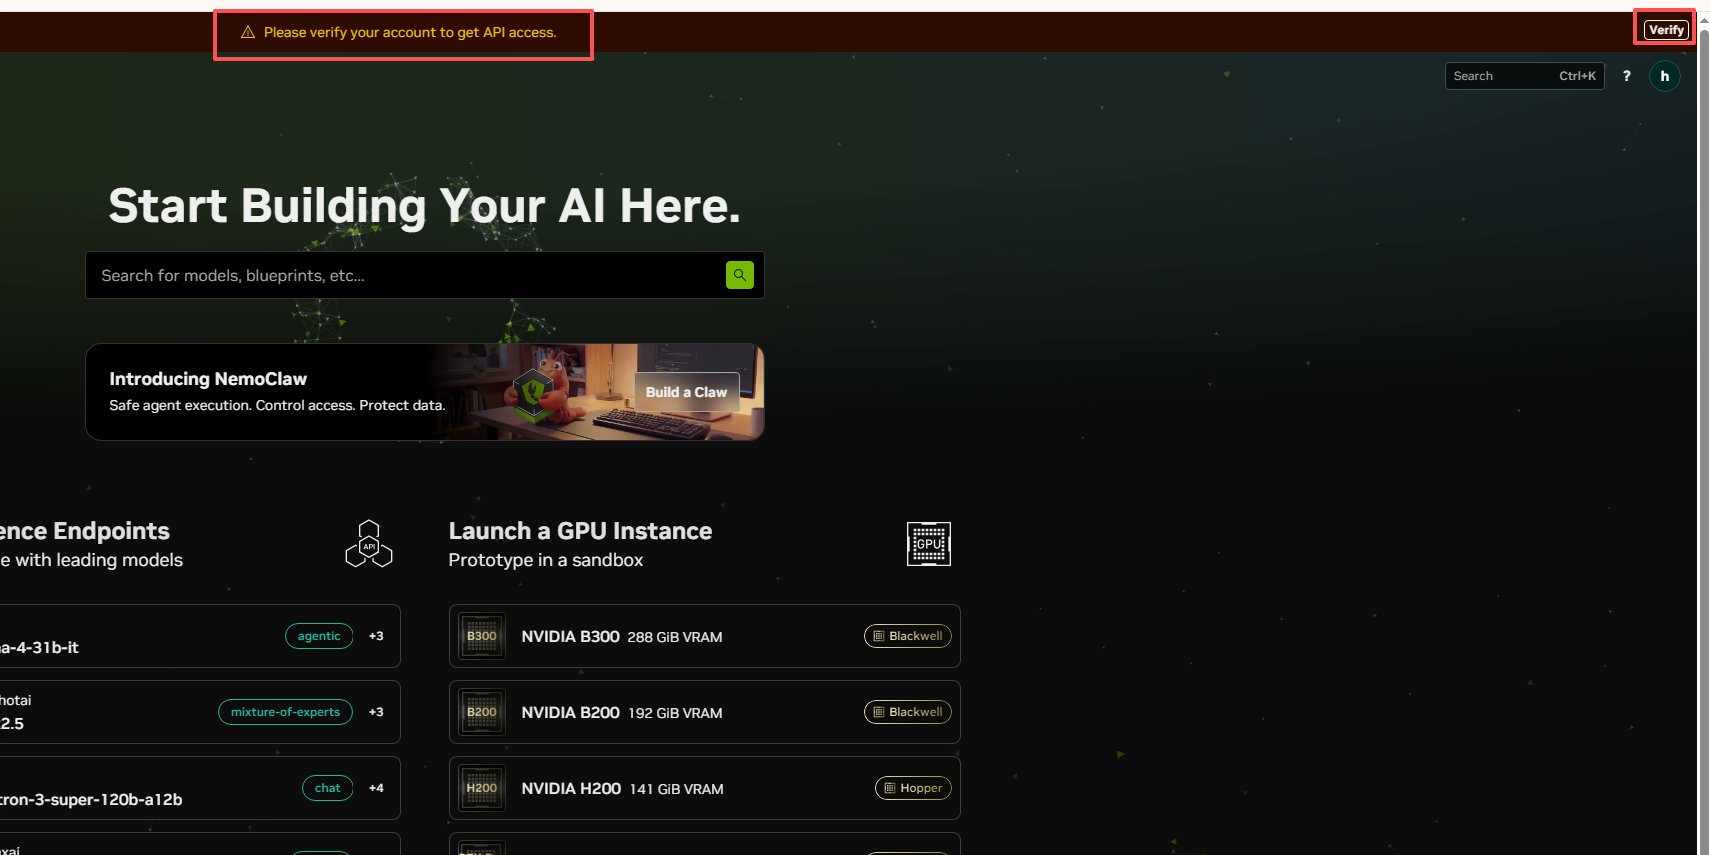Select the 'agentic' tag
The width and height of the screenshot is (1710, 855).
[319, 636]
